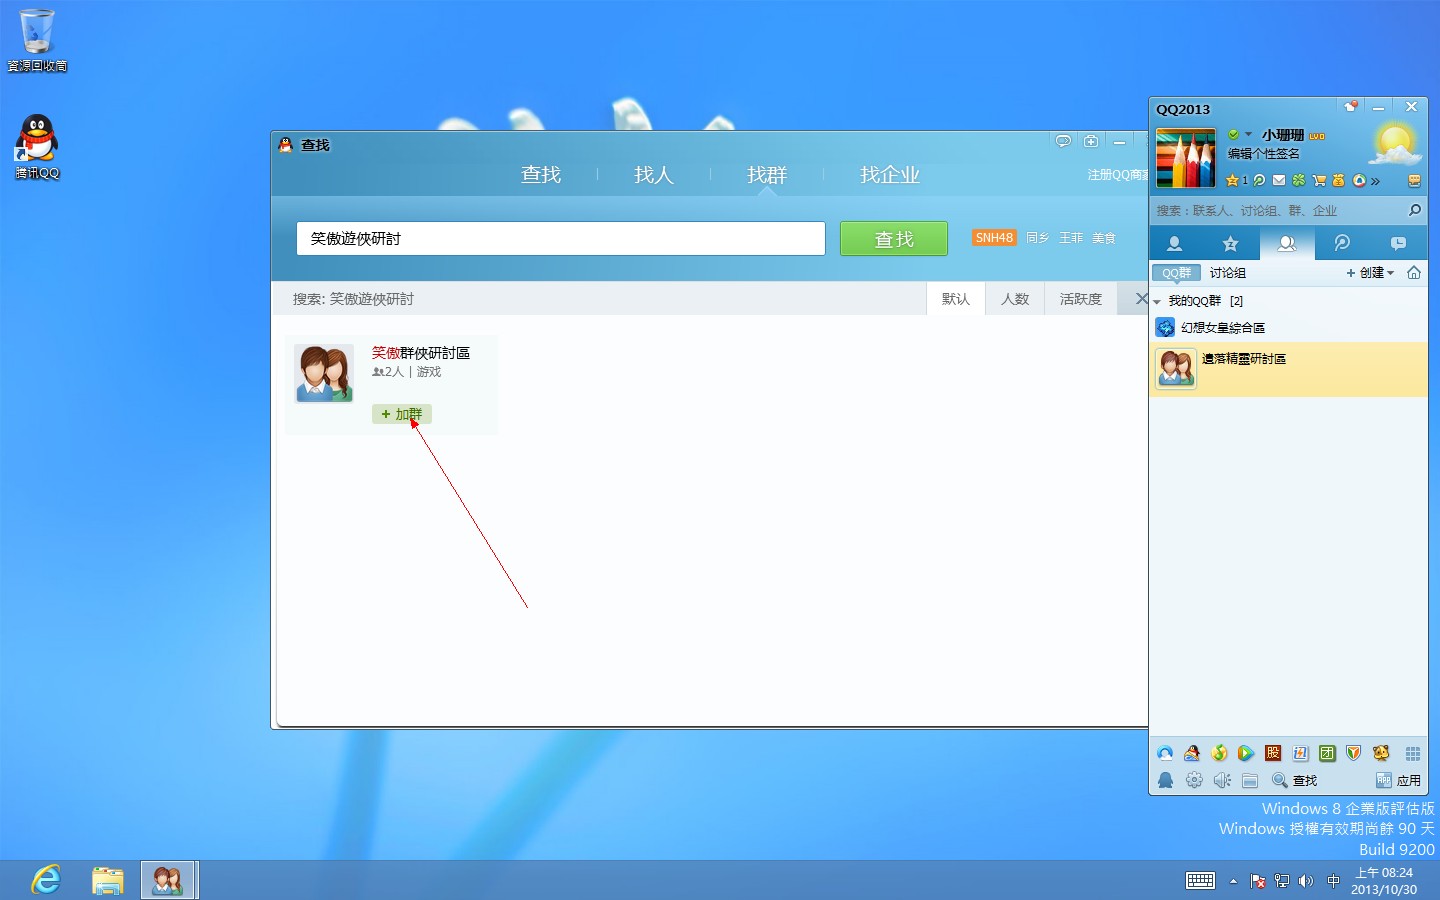Open the app grid manager icon
Image resolution: width=1440 pixels, height=900 pixels.
coord(1413,753)
